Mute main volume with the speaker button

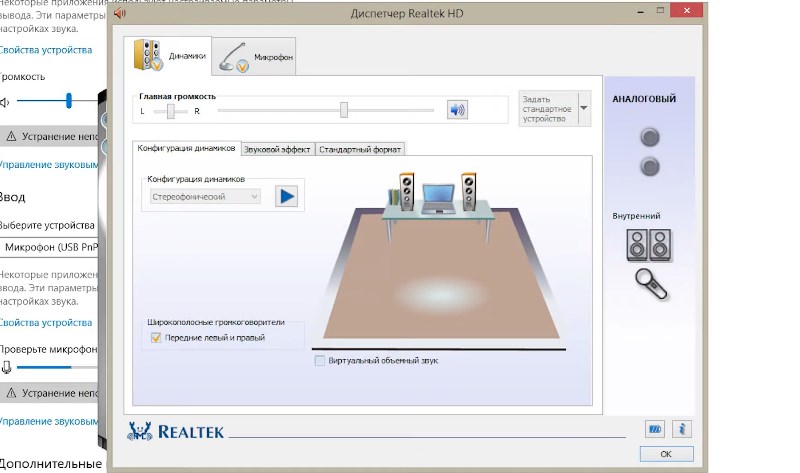(457, 110)
